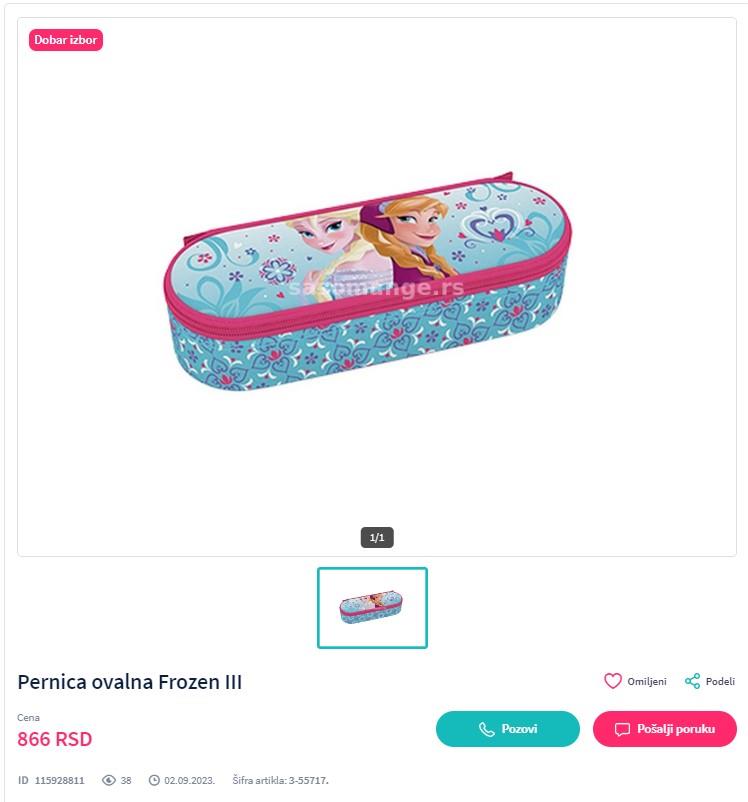Click the clock icon beside the date
748x802 pixels.
154,780
